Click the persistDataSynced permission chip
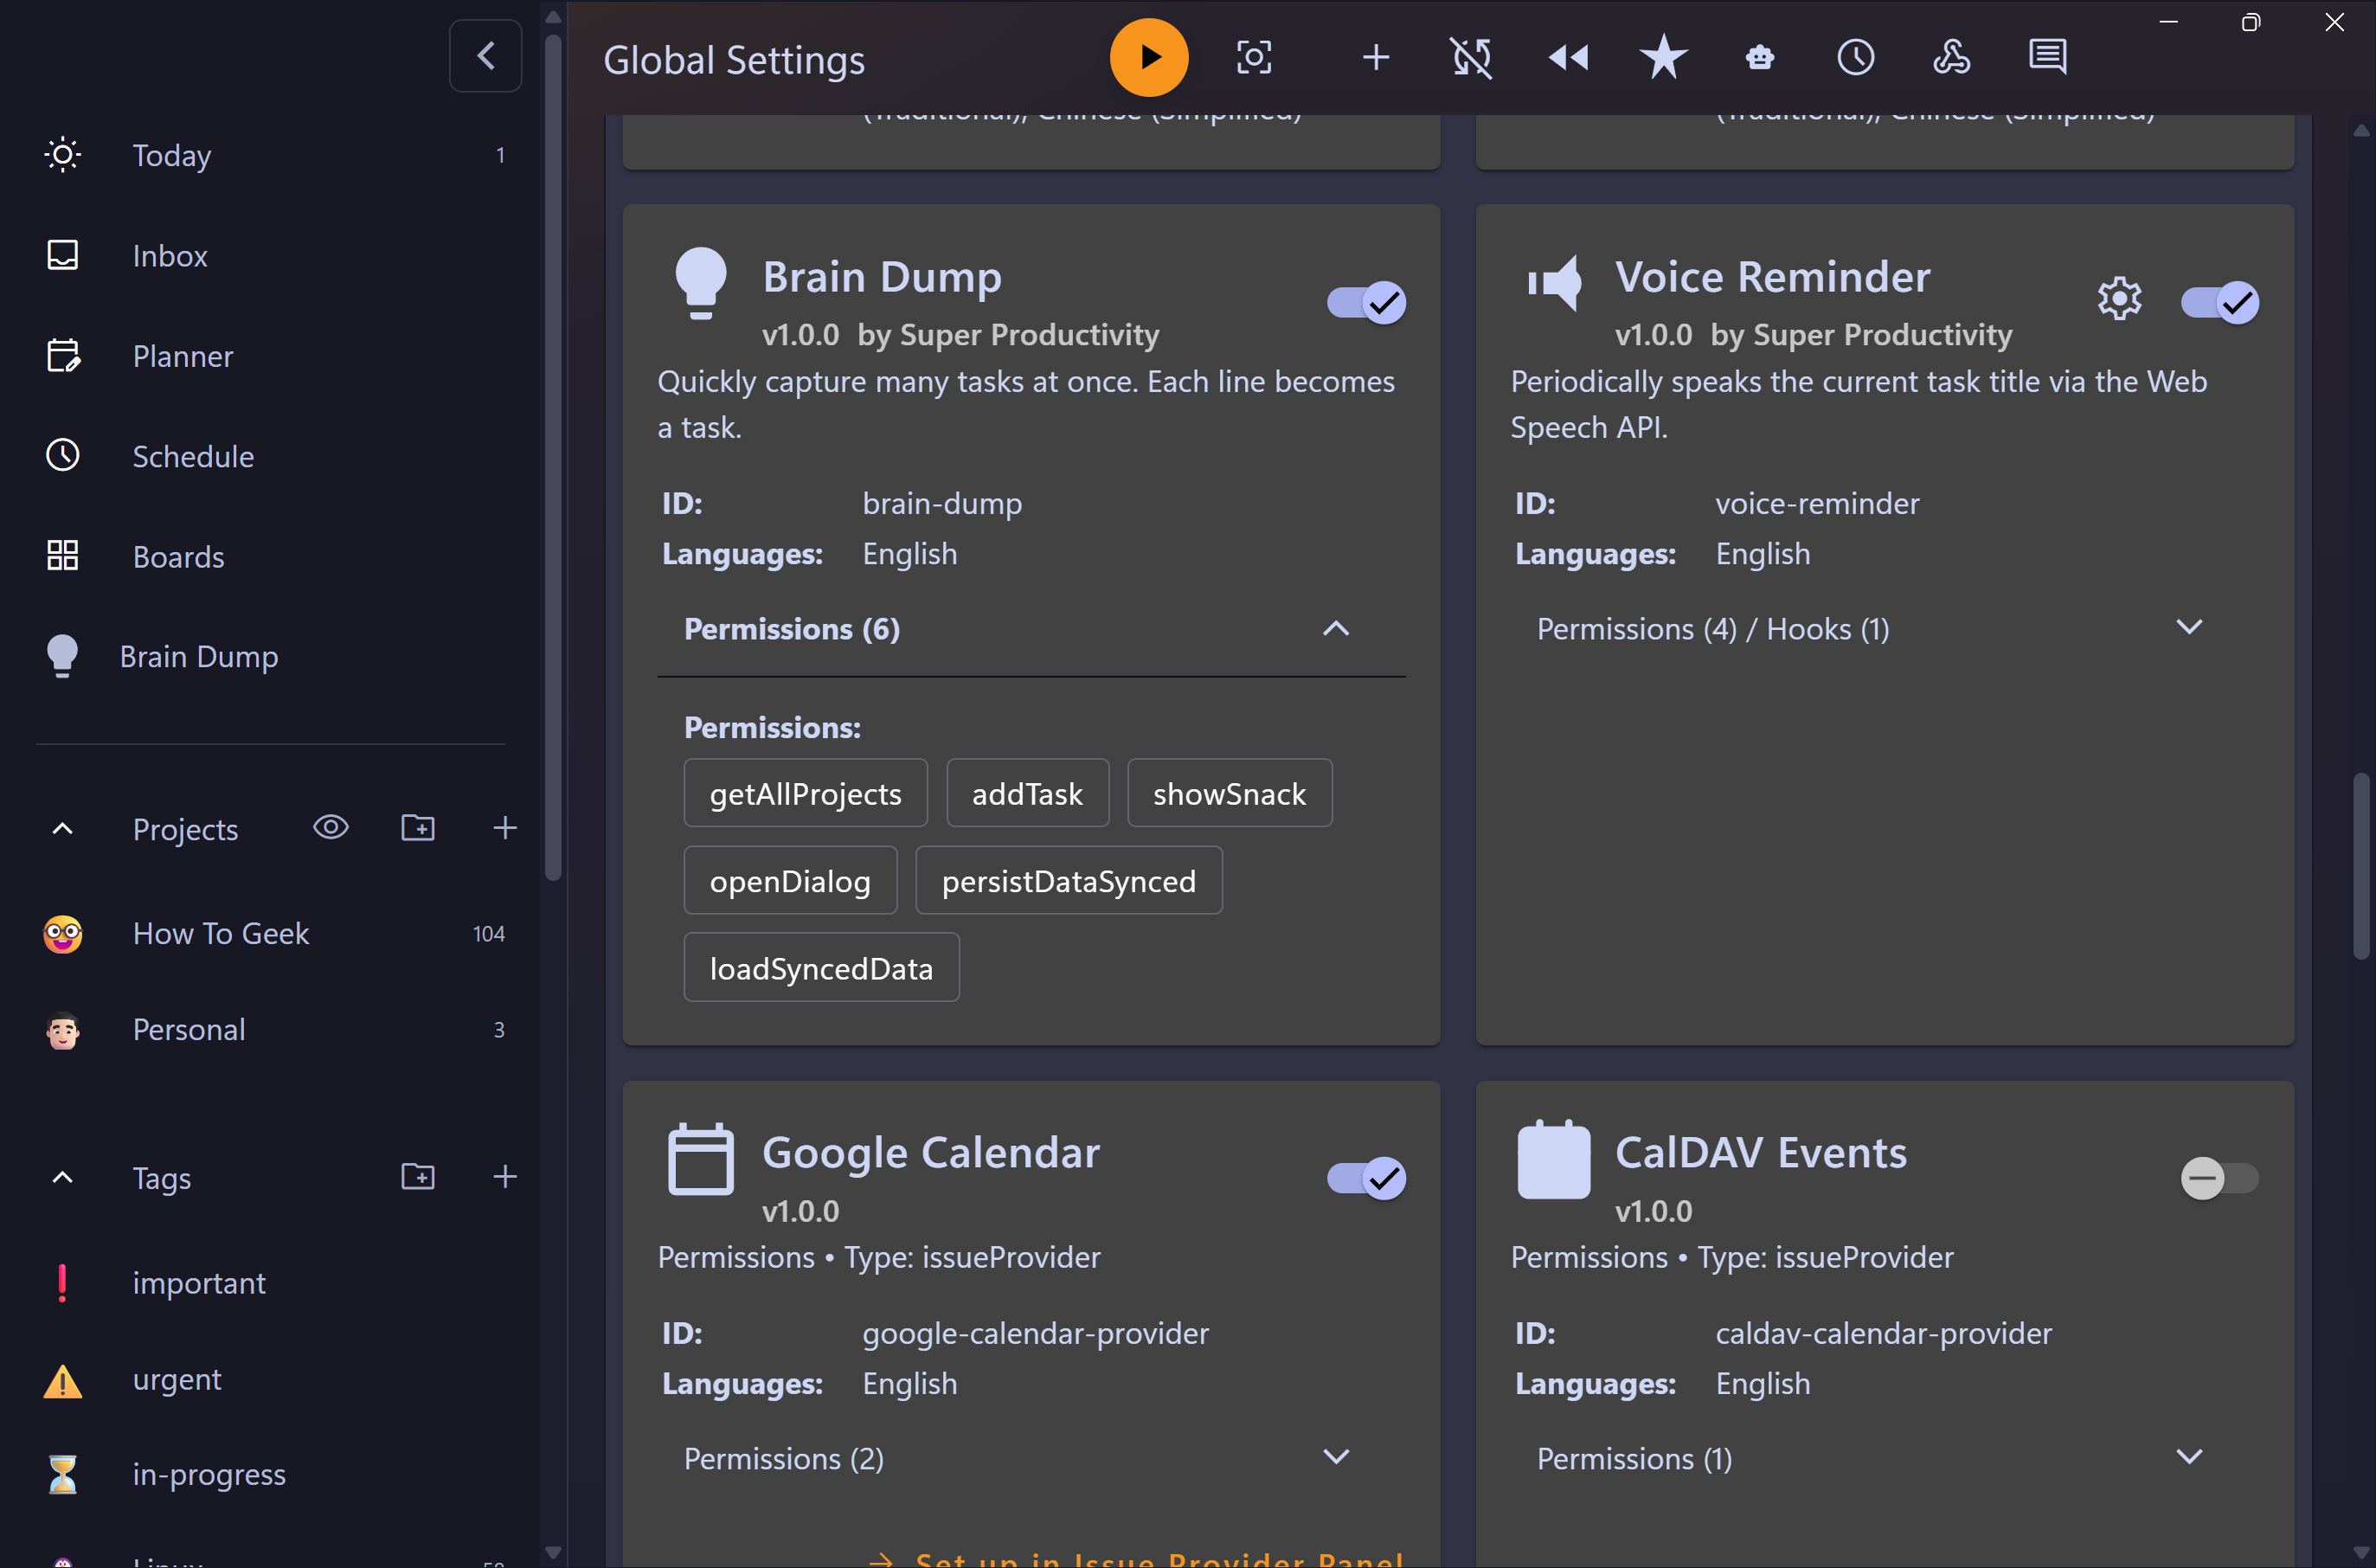This screenshot has width=2376, height=1568. (1069, 881)
